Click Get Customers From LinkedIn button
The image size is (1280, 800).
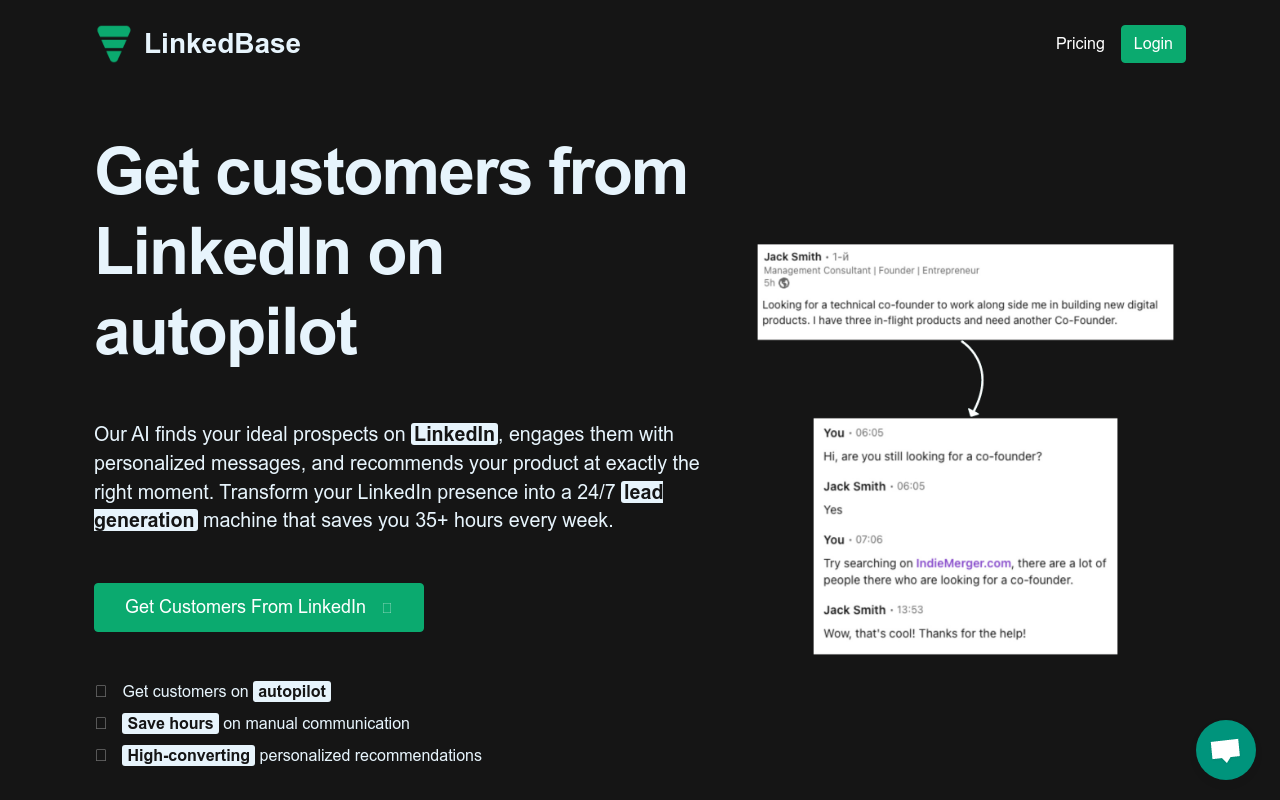point(259,607)
